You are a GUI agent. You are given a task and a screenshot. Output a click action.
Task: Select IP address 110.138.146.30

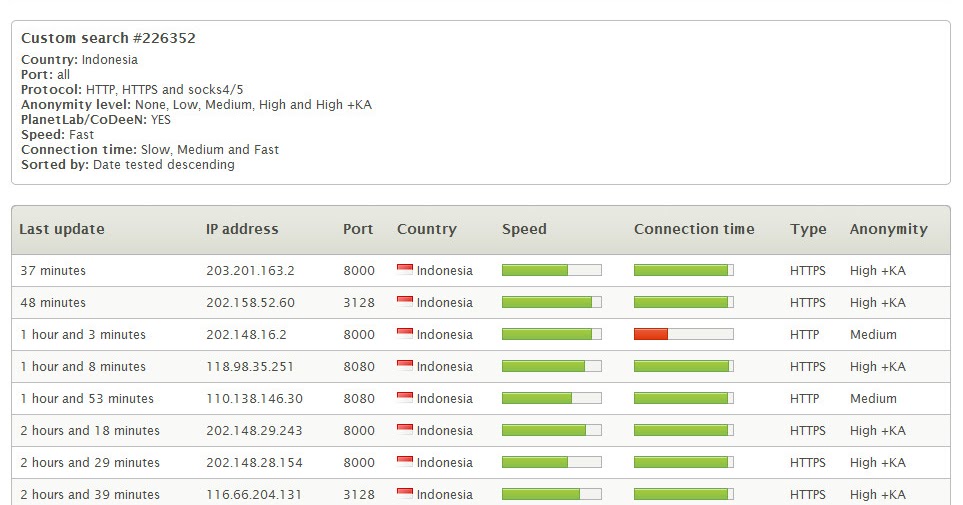click(254, 398)
